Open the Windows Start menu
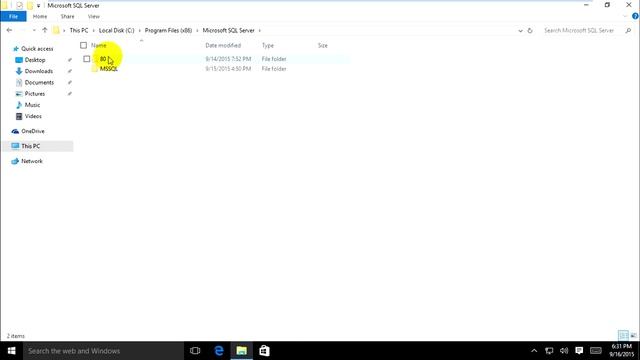640x360 pixels. 11,351
